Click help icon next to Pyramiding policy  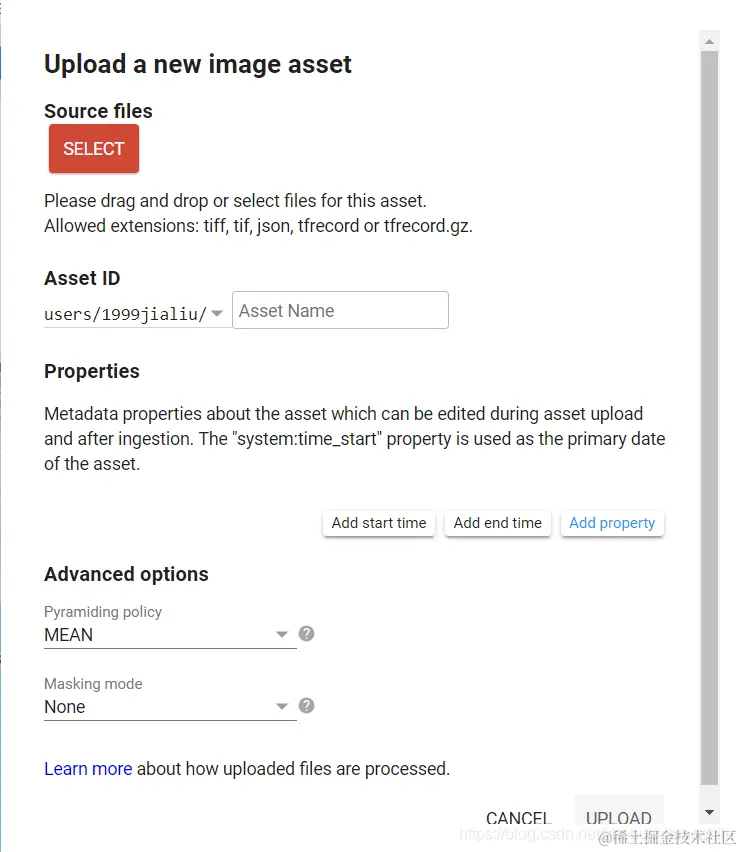point(306,634)
